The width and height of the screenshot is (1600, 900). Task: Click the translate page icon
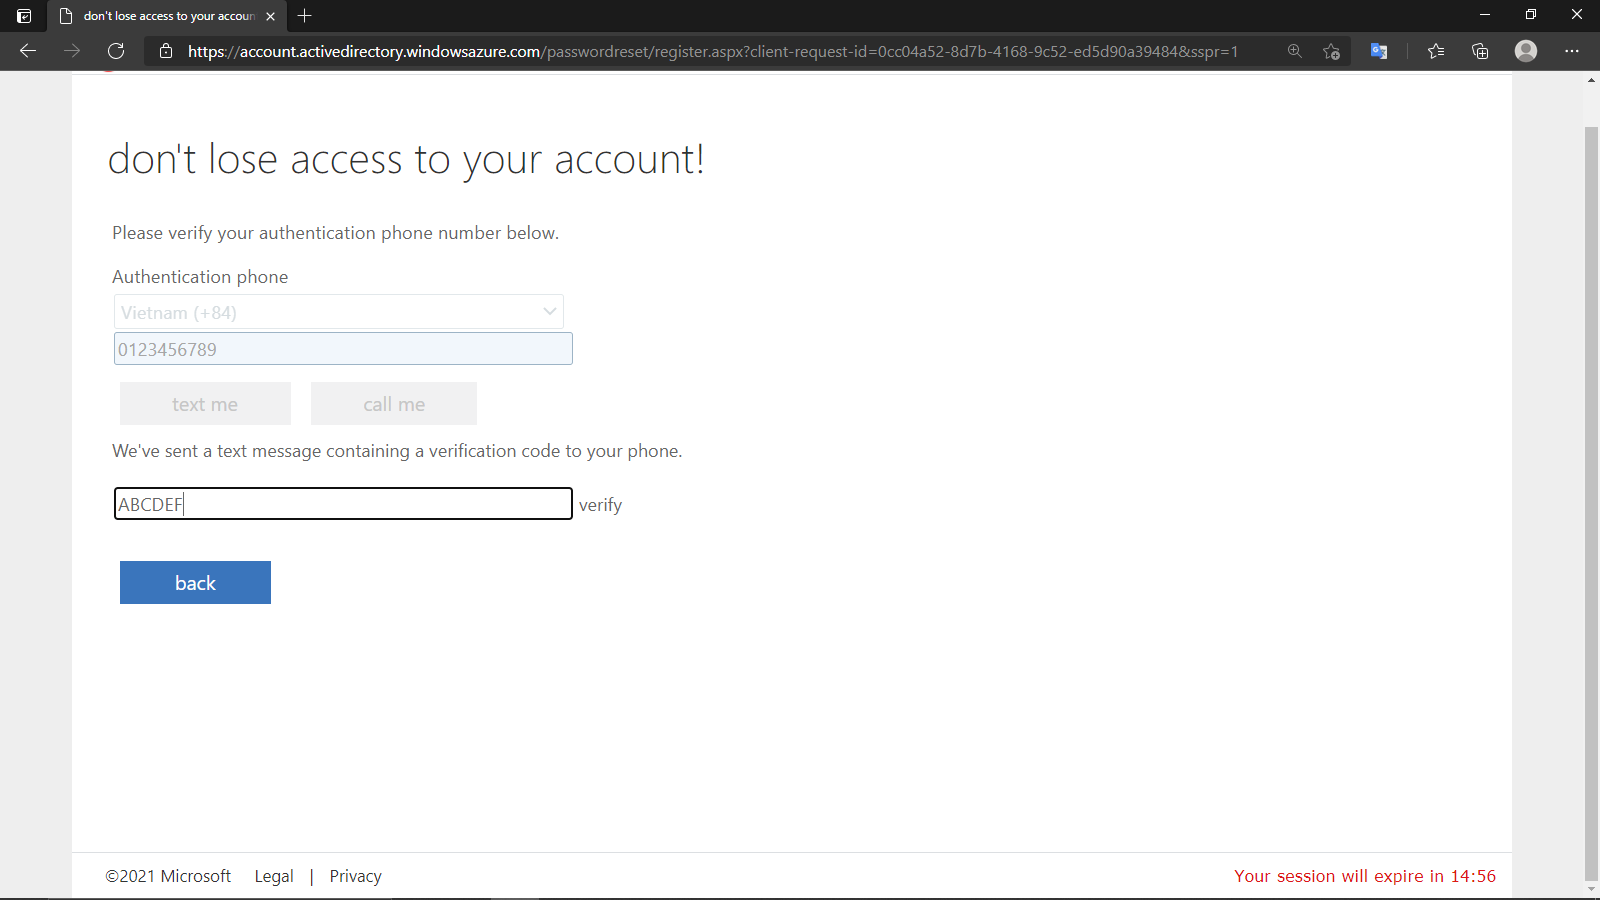[1379, 51]
